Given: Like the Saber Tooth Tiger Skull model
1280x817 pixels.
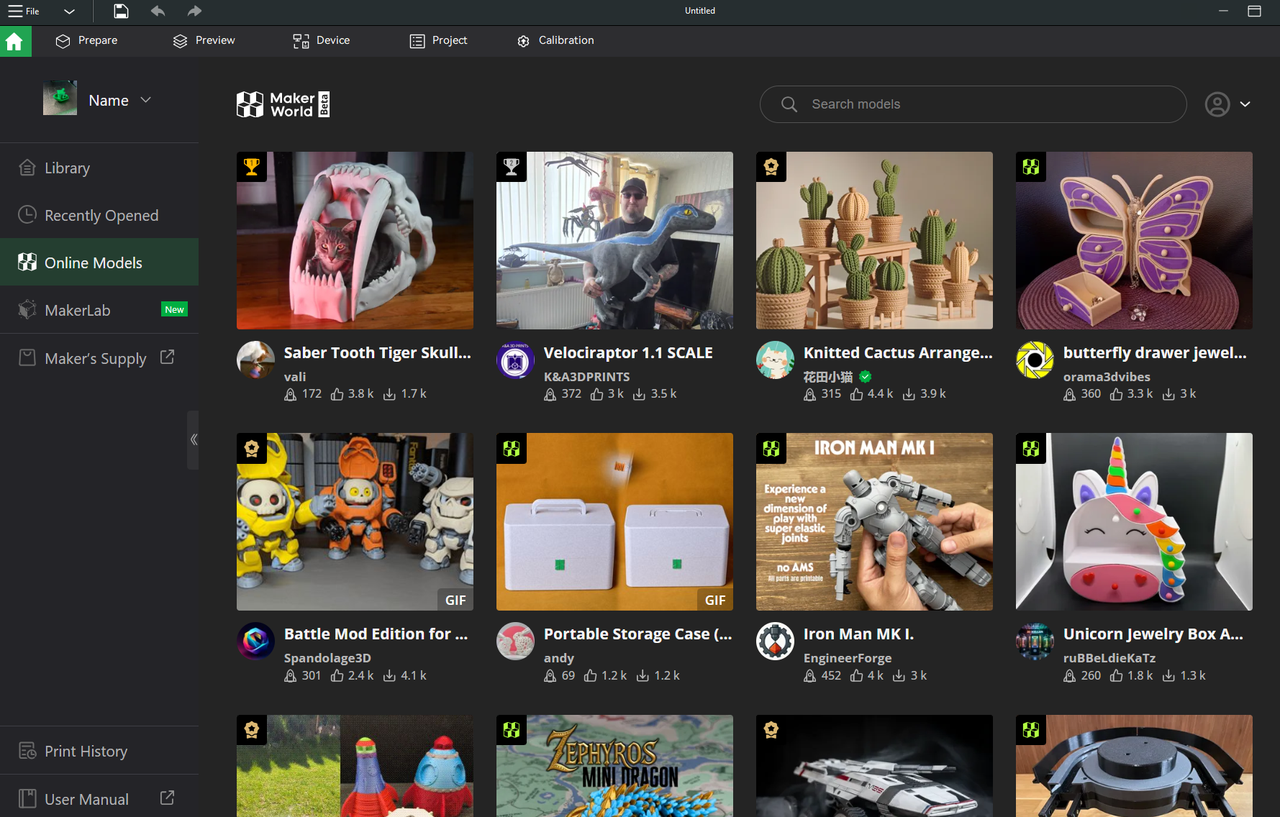Looking at the screenshot, I should click(x=338, y=394).
